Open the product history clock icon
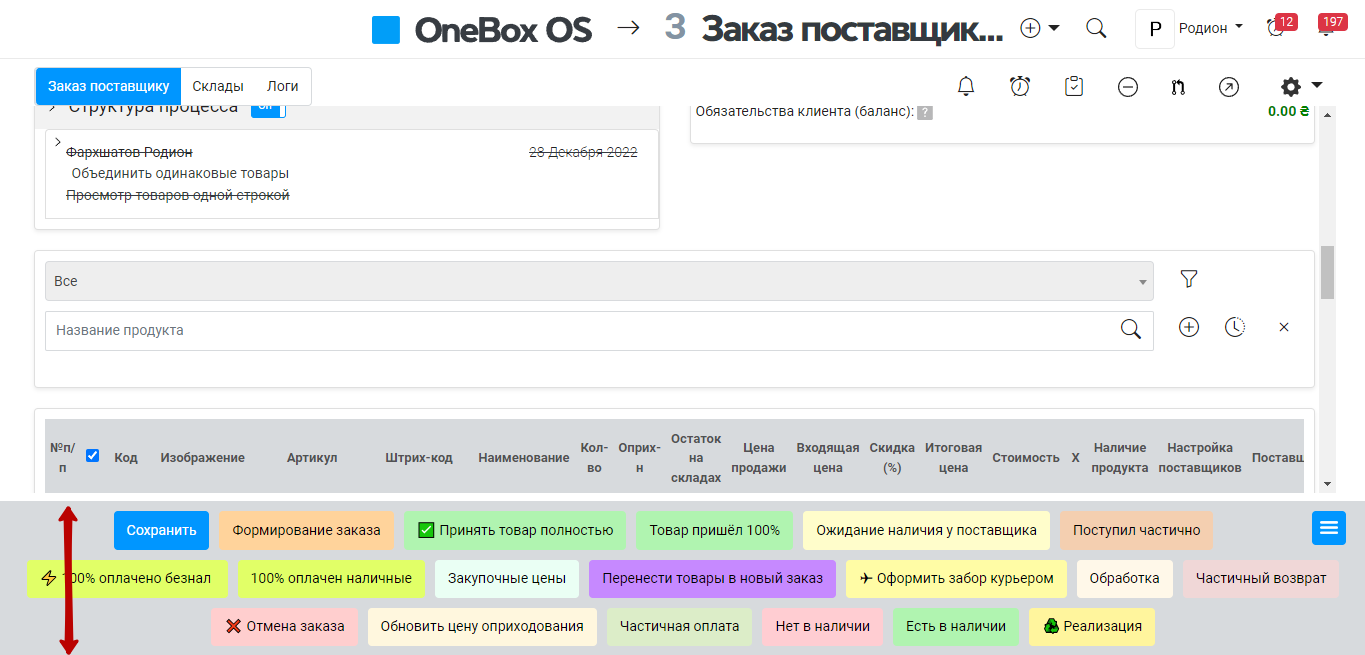This screenshot has height=655, width=1365. [1235, 327]
